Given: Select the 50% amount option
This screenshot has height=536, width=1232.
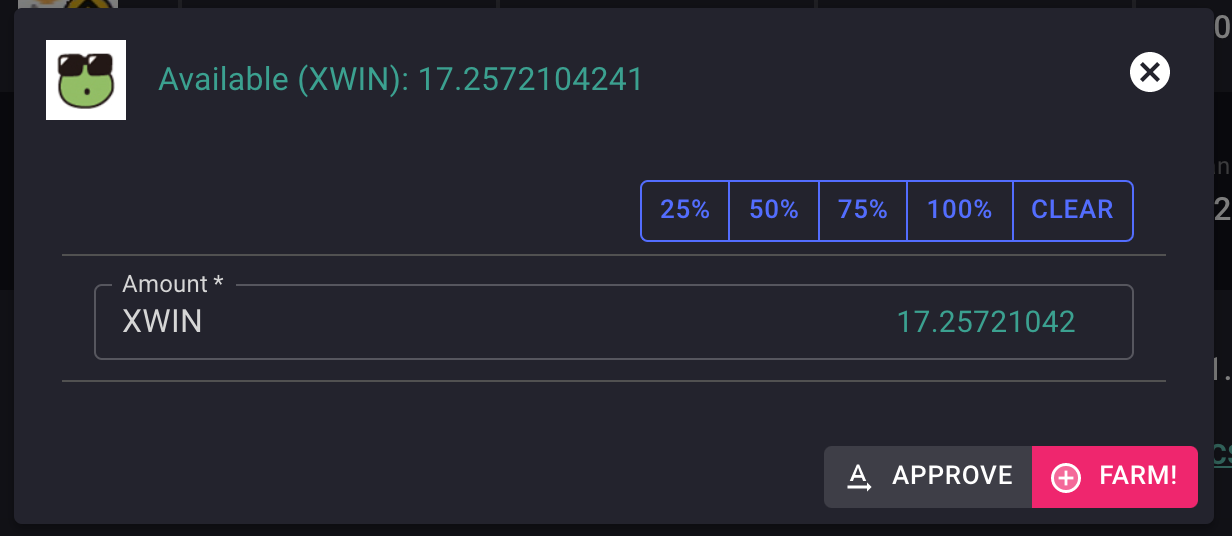Looking at the screenshot, I should (x=774, y=210).
